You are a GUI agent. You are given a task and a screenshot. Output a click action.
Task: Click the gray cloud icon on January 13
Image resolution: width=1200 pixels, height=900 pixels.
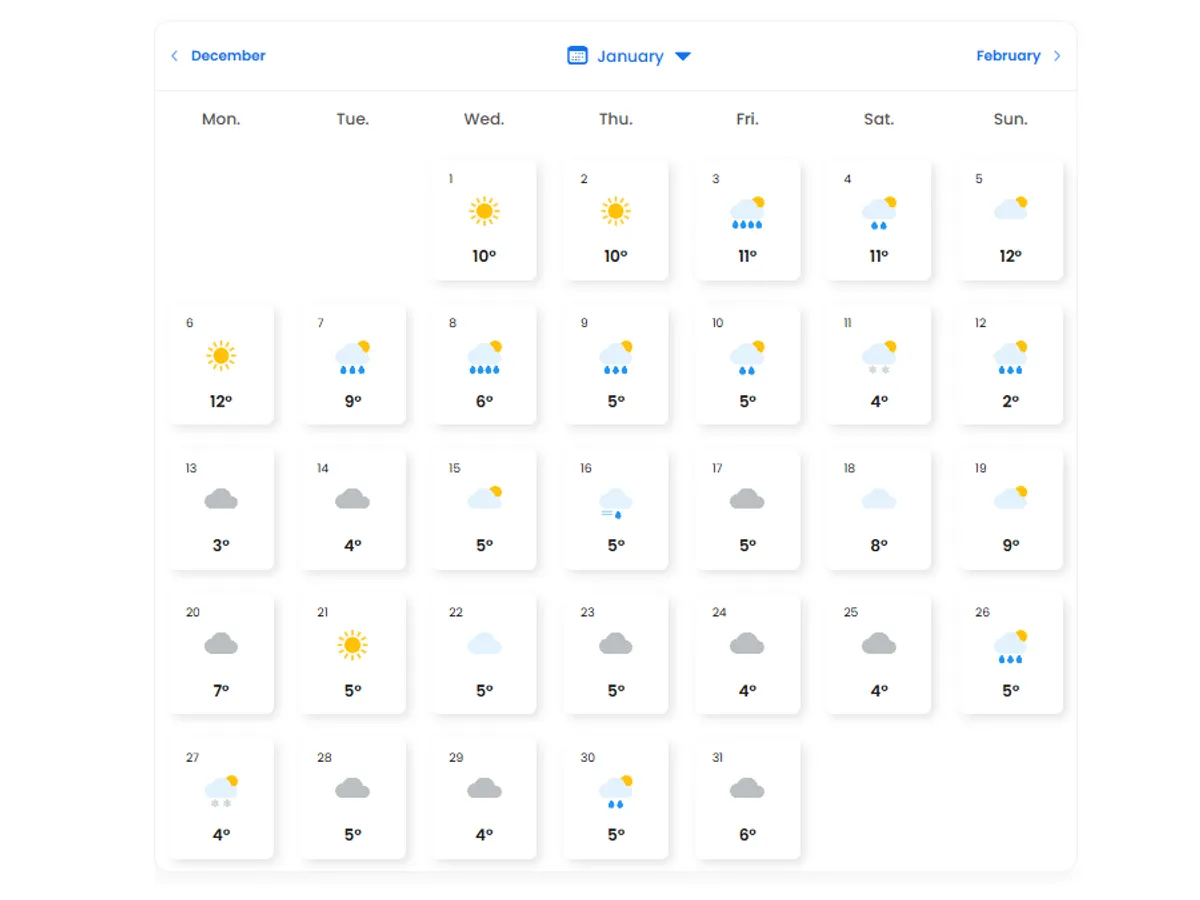(x=221, y=499)
